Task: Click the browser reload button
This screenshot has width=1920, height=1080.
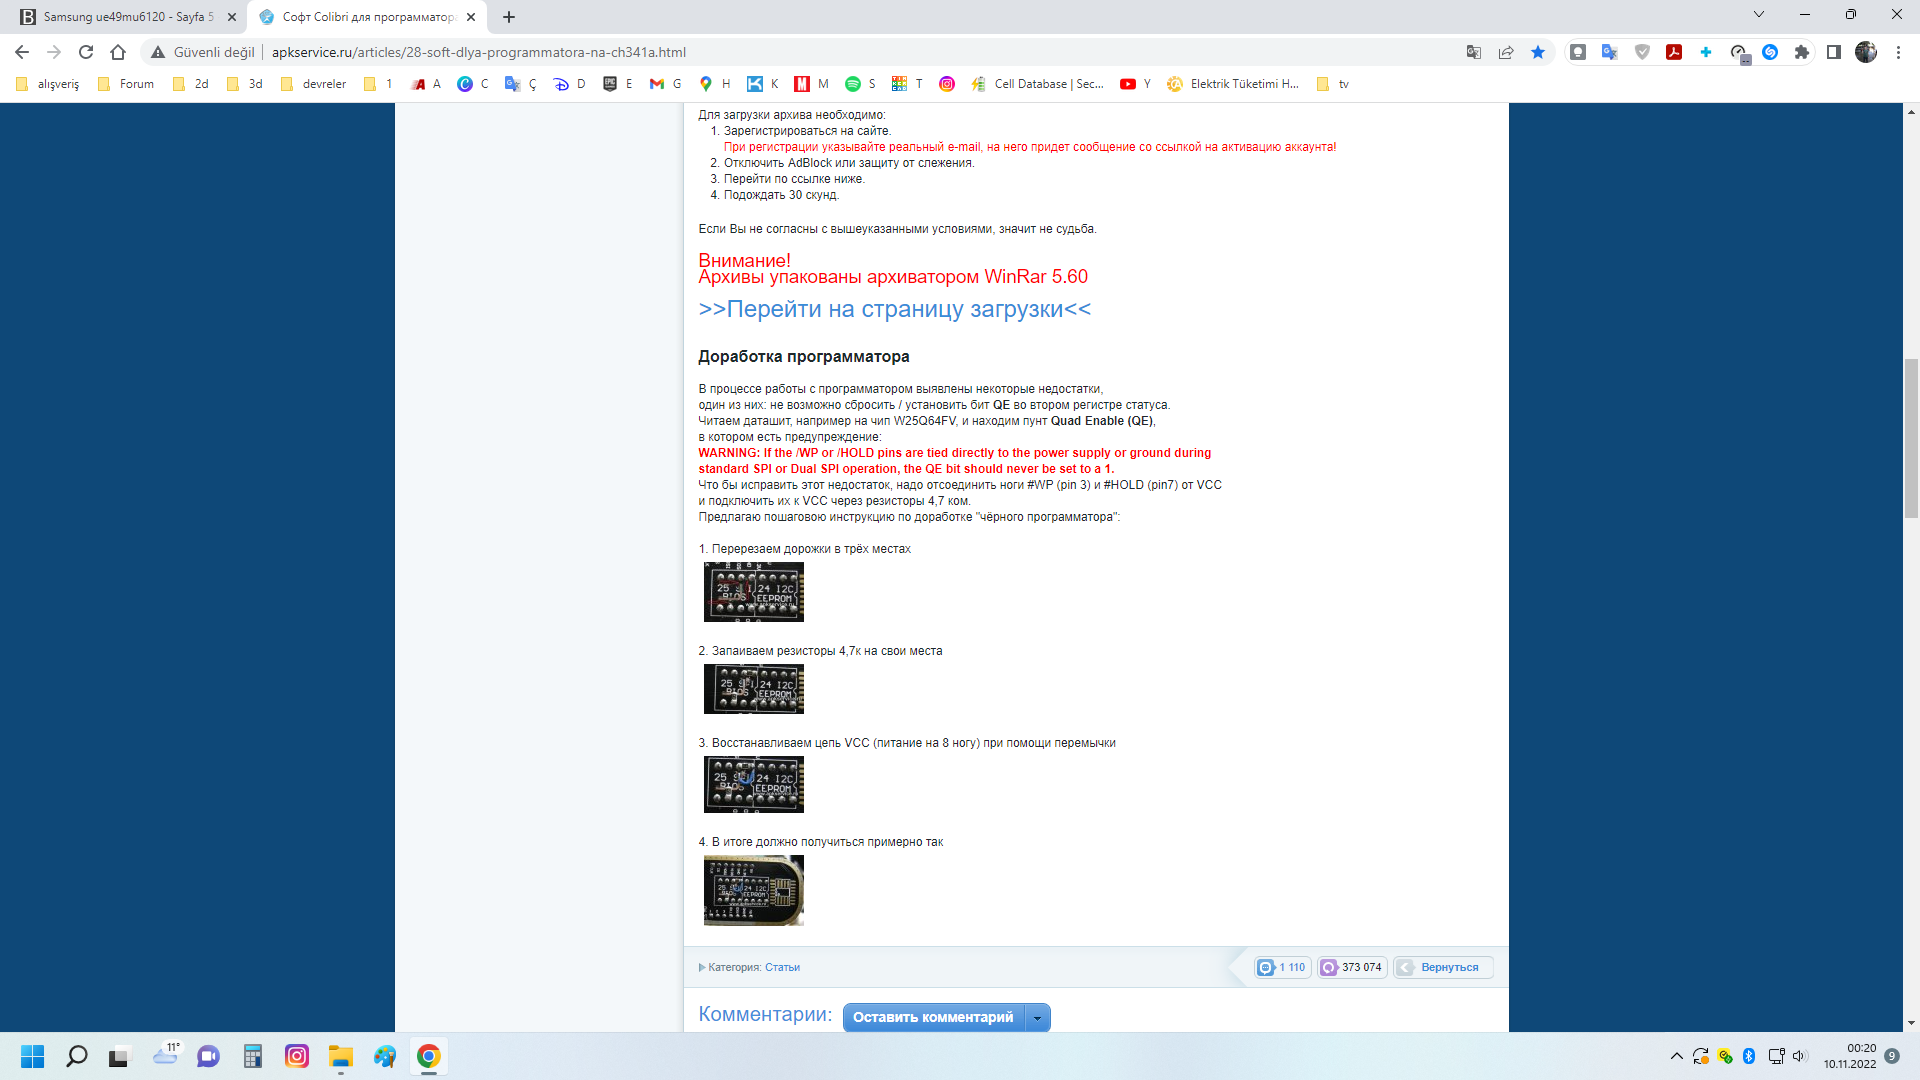Action: [86, 52]
